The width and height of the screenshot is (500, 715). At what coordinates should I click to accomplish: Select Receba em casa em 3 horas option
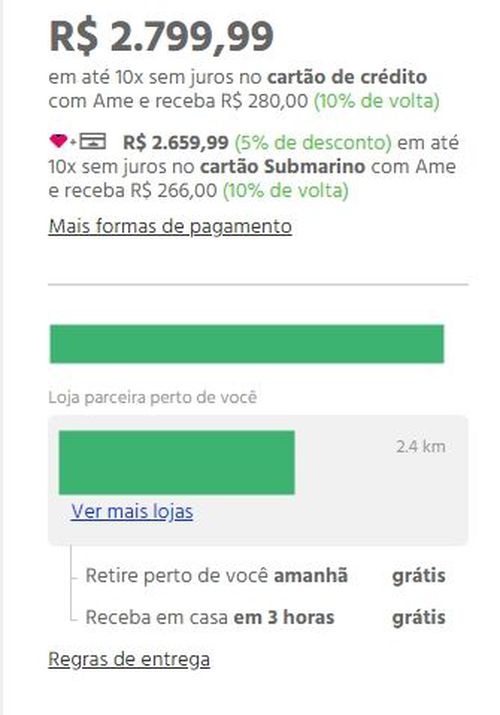210,617
